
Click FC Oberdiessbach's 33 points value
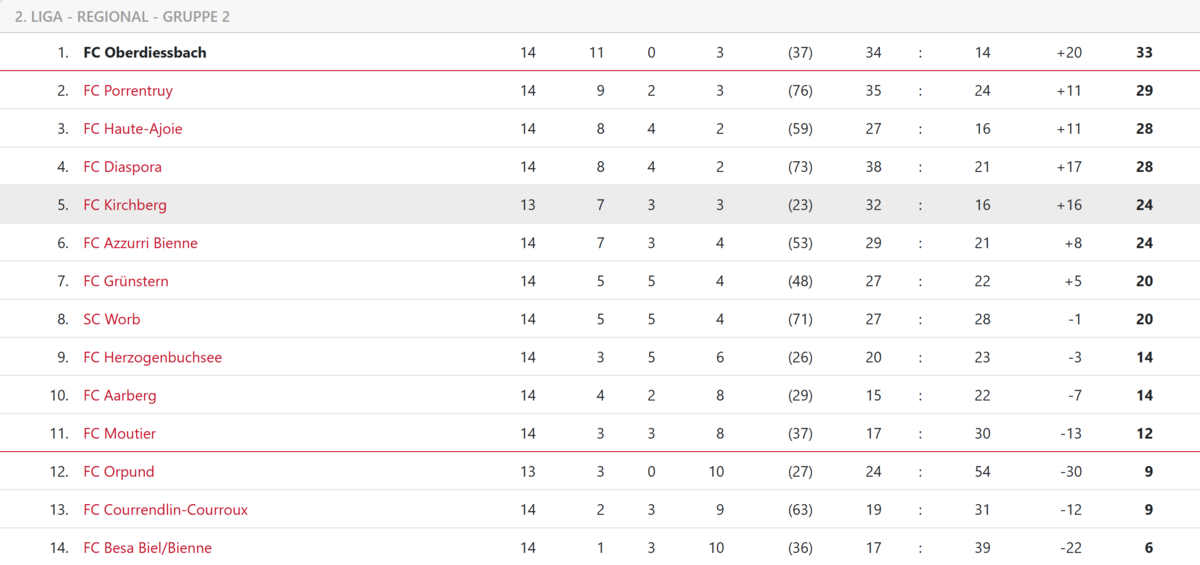tap(1144, 52)
